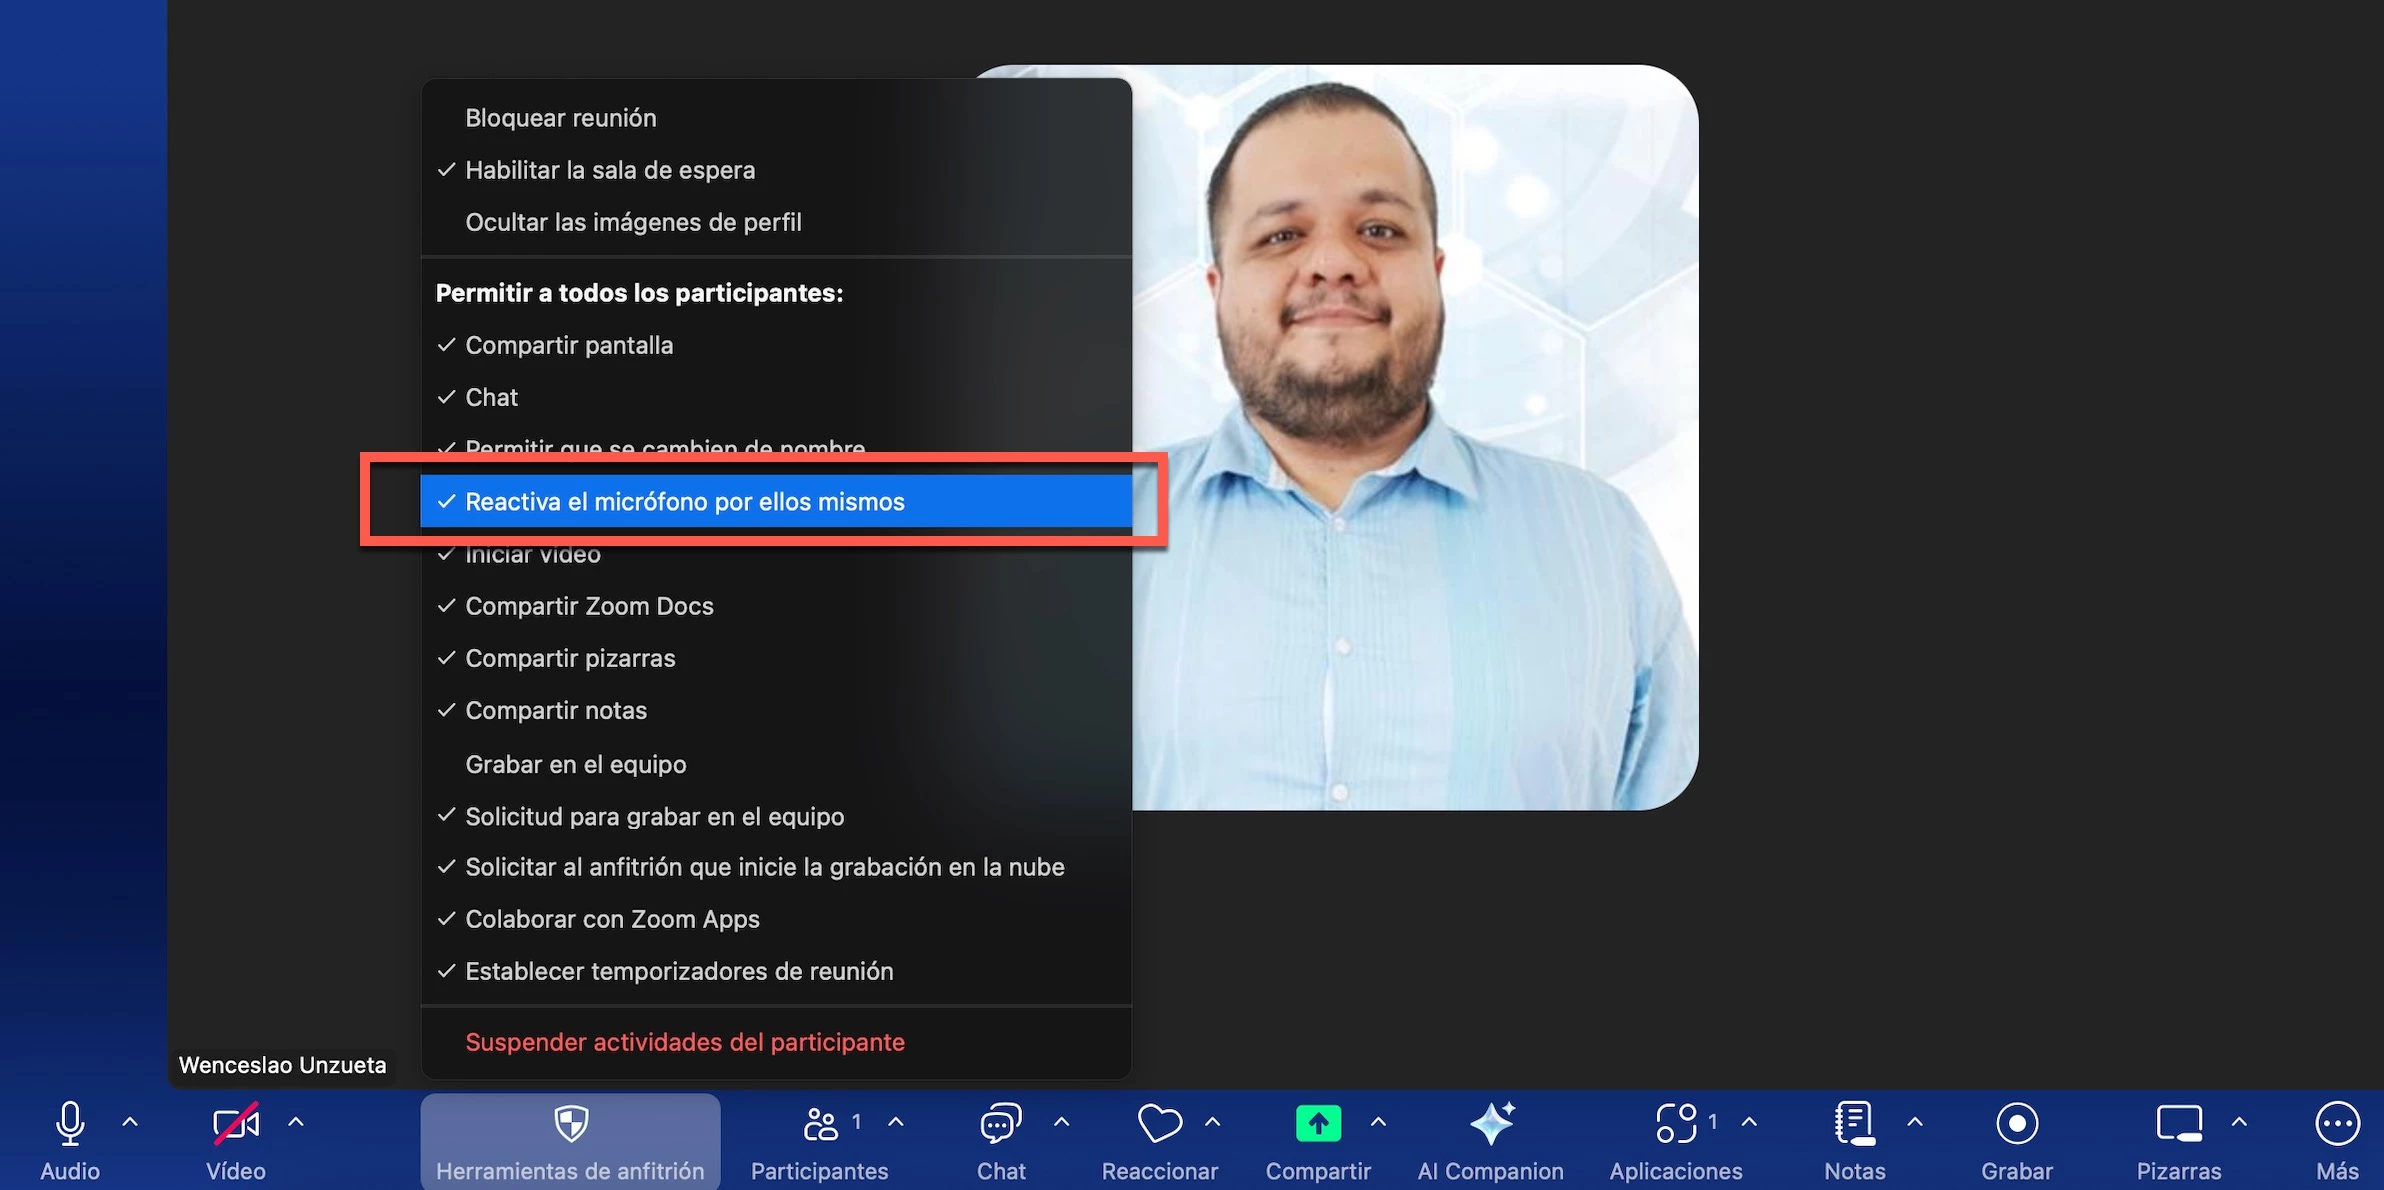Open chevron next to Pizarras

click(2239, 1122)
